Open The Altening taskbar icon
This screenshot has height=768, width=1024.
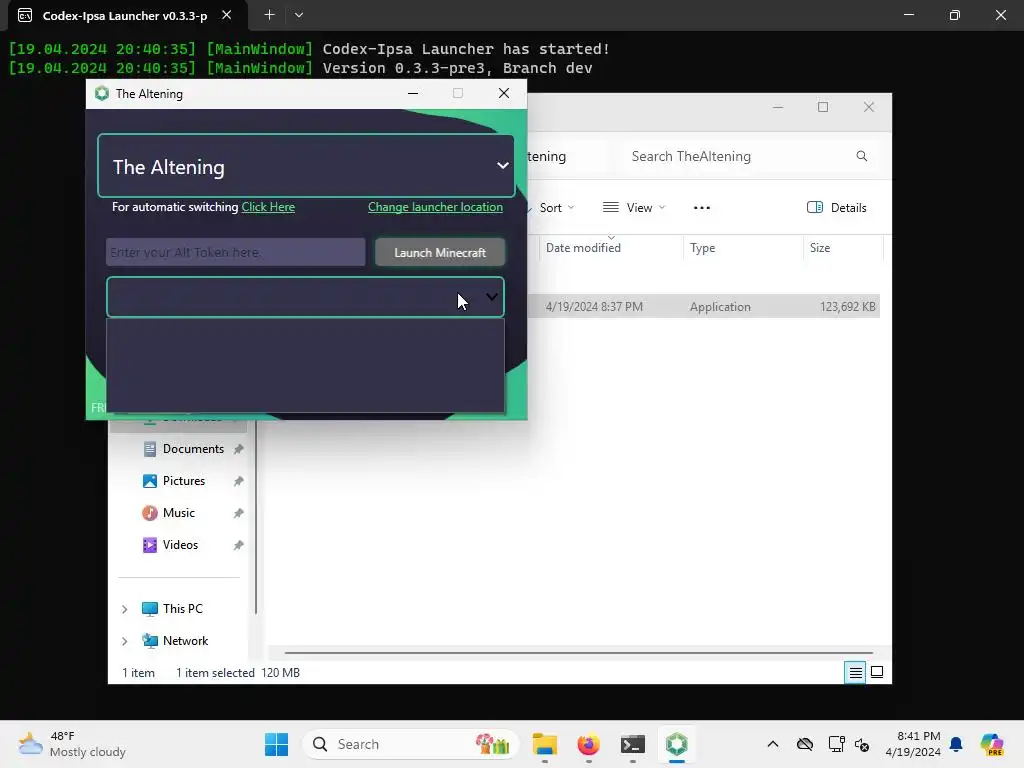point(677,744)
